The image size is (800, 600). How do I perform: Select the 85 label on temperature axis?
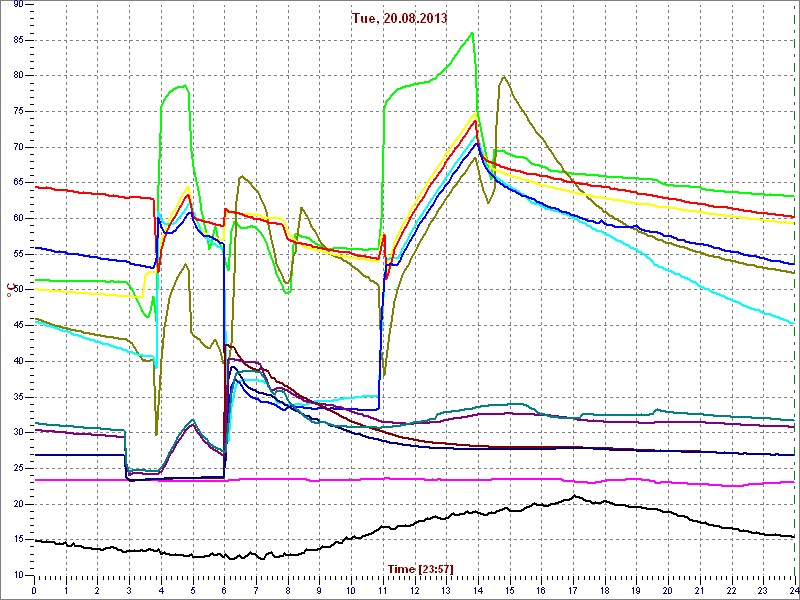tap(18, 40)
